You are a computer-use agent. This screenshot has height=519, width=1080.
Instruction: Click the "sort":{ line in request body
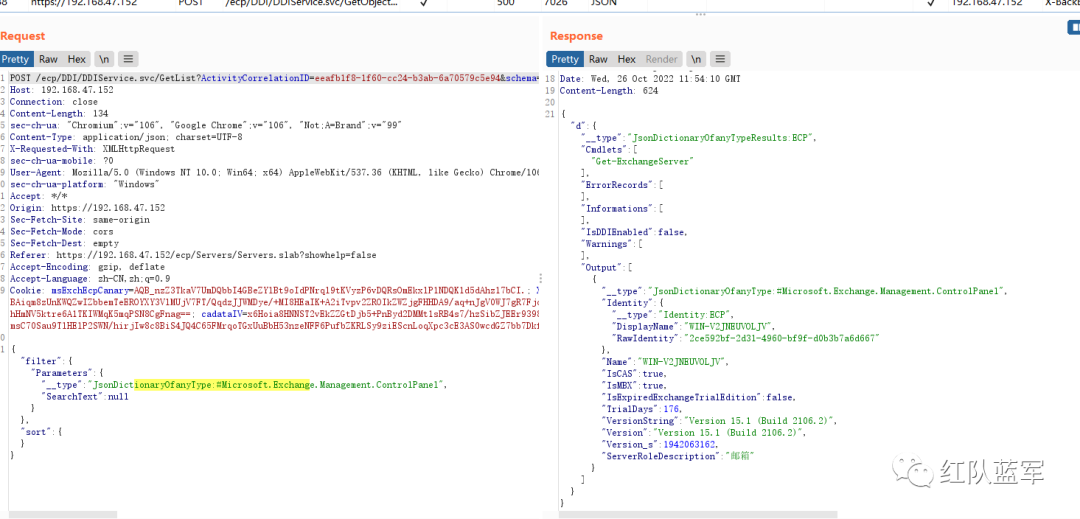click(x=42, y=432)
